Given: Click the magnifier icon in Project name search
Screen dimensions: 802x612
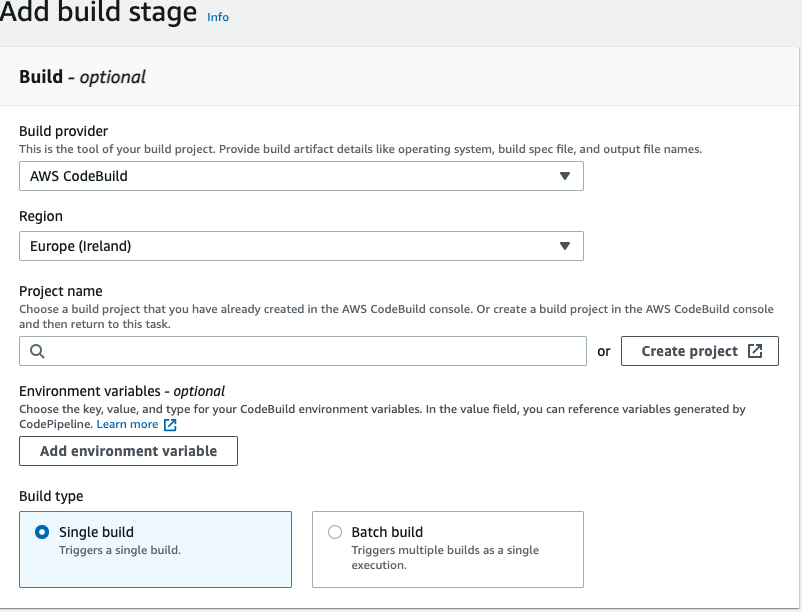Looking at the screenshot, I should pos(37,351).
